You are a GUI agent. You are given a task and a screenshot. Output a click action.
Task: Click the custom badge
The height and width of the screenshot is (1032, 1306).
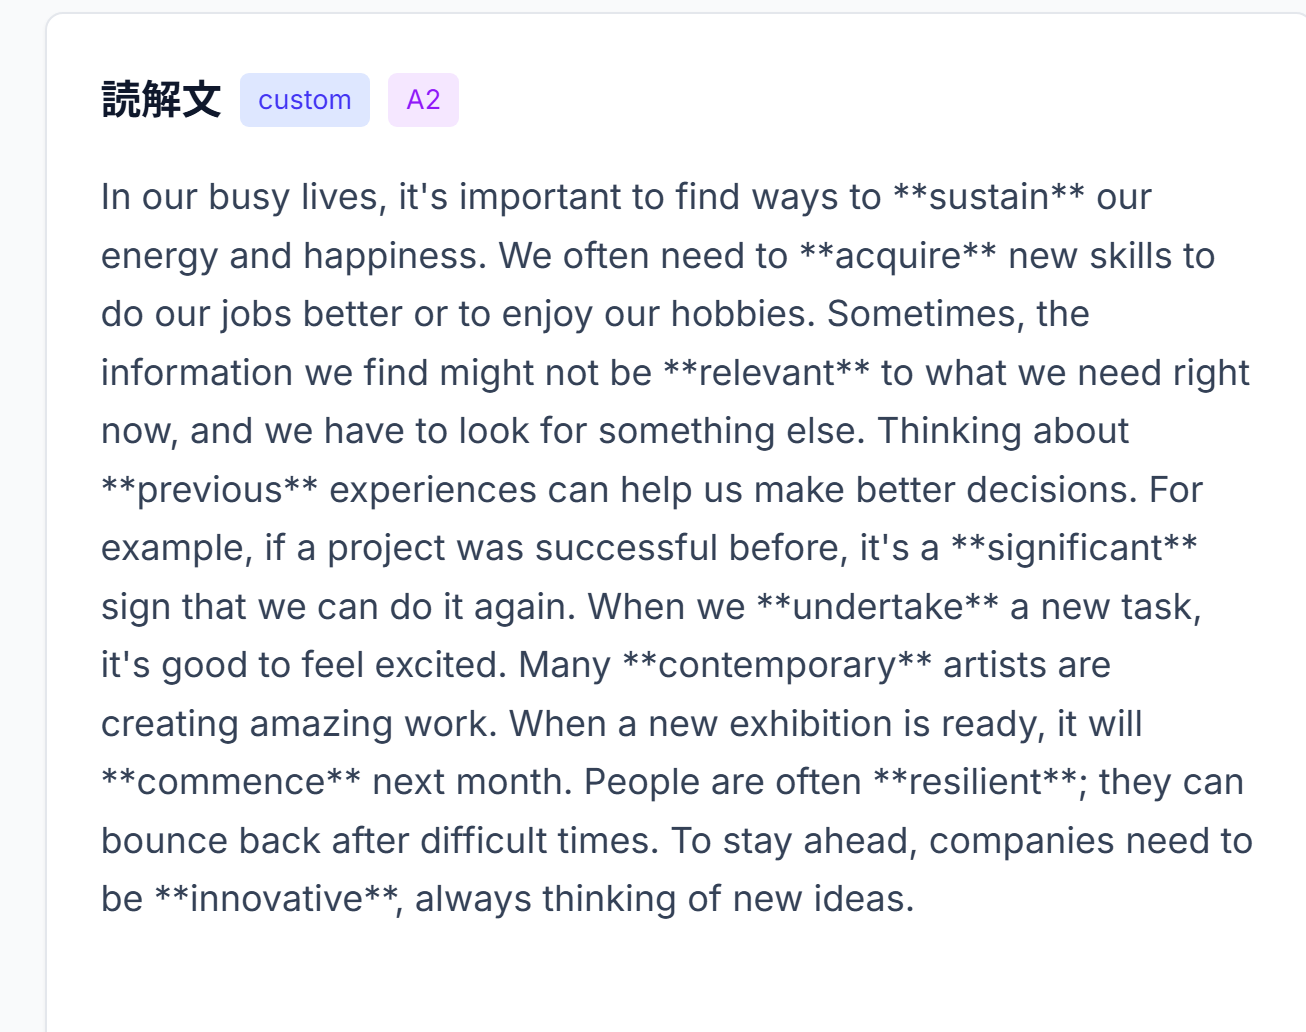pyautogui.click(x=305, y=100)
